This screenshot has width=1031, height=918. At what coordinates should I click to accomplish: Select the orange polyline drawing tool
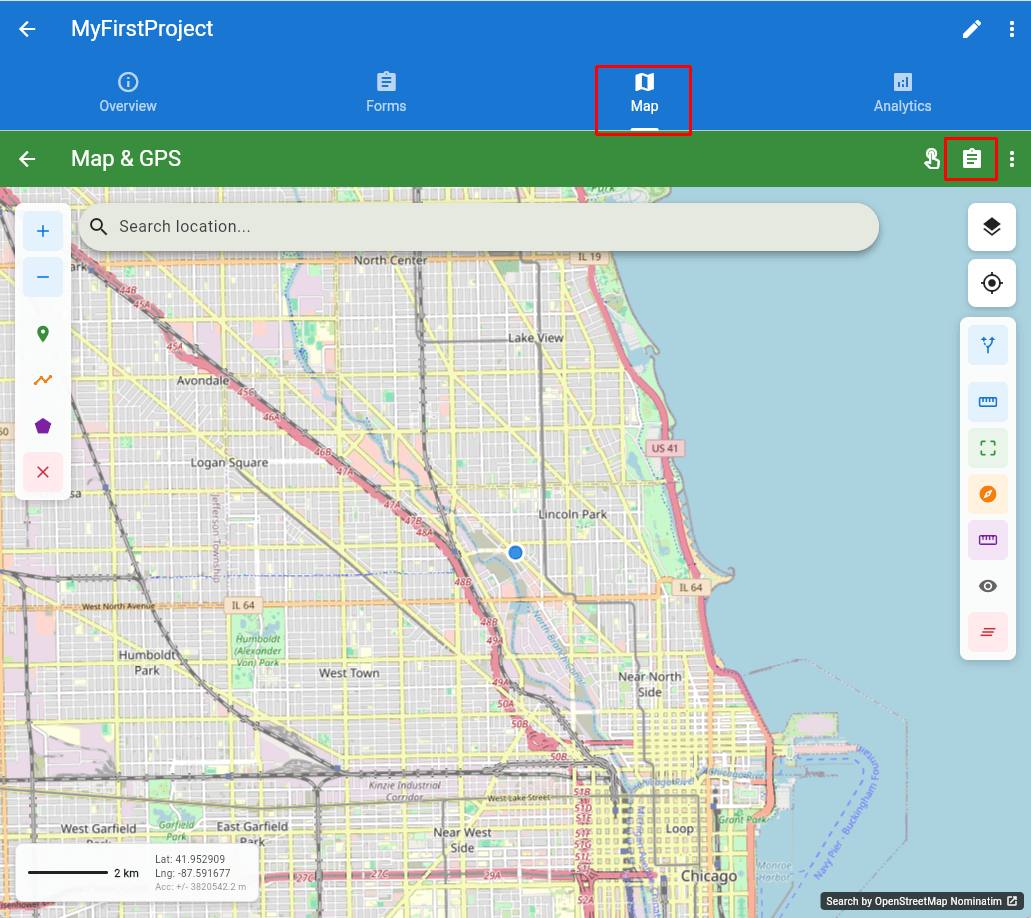pyautogui.click(x=42, y=379)
